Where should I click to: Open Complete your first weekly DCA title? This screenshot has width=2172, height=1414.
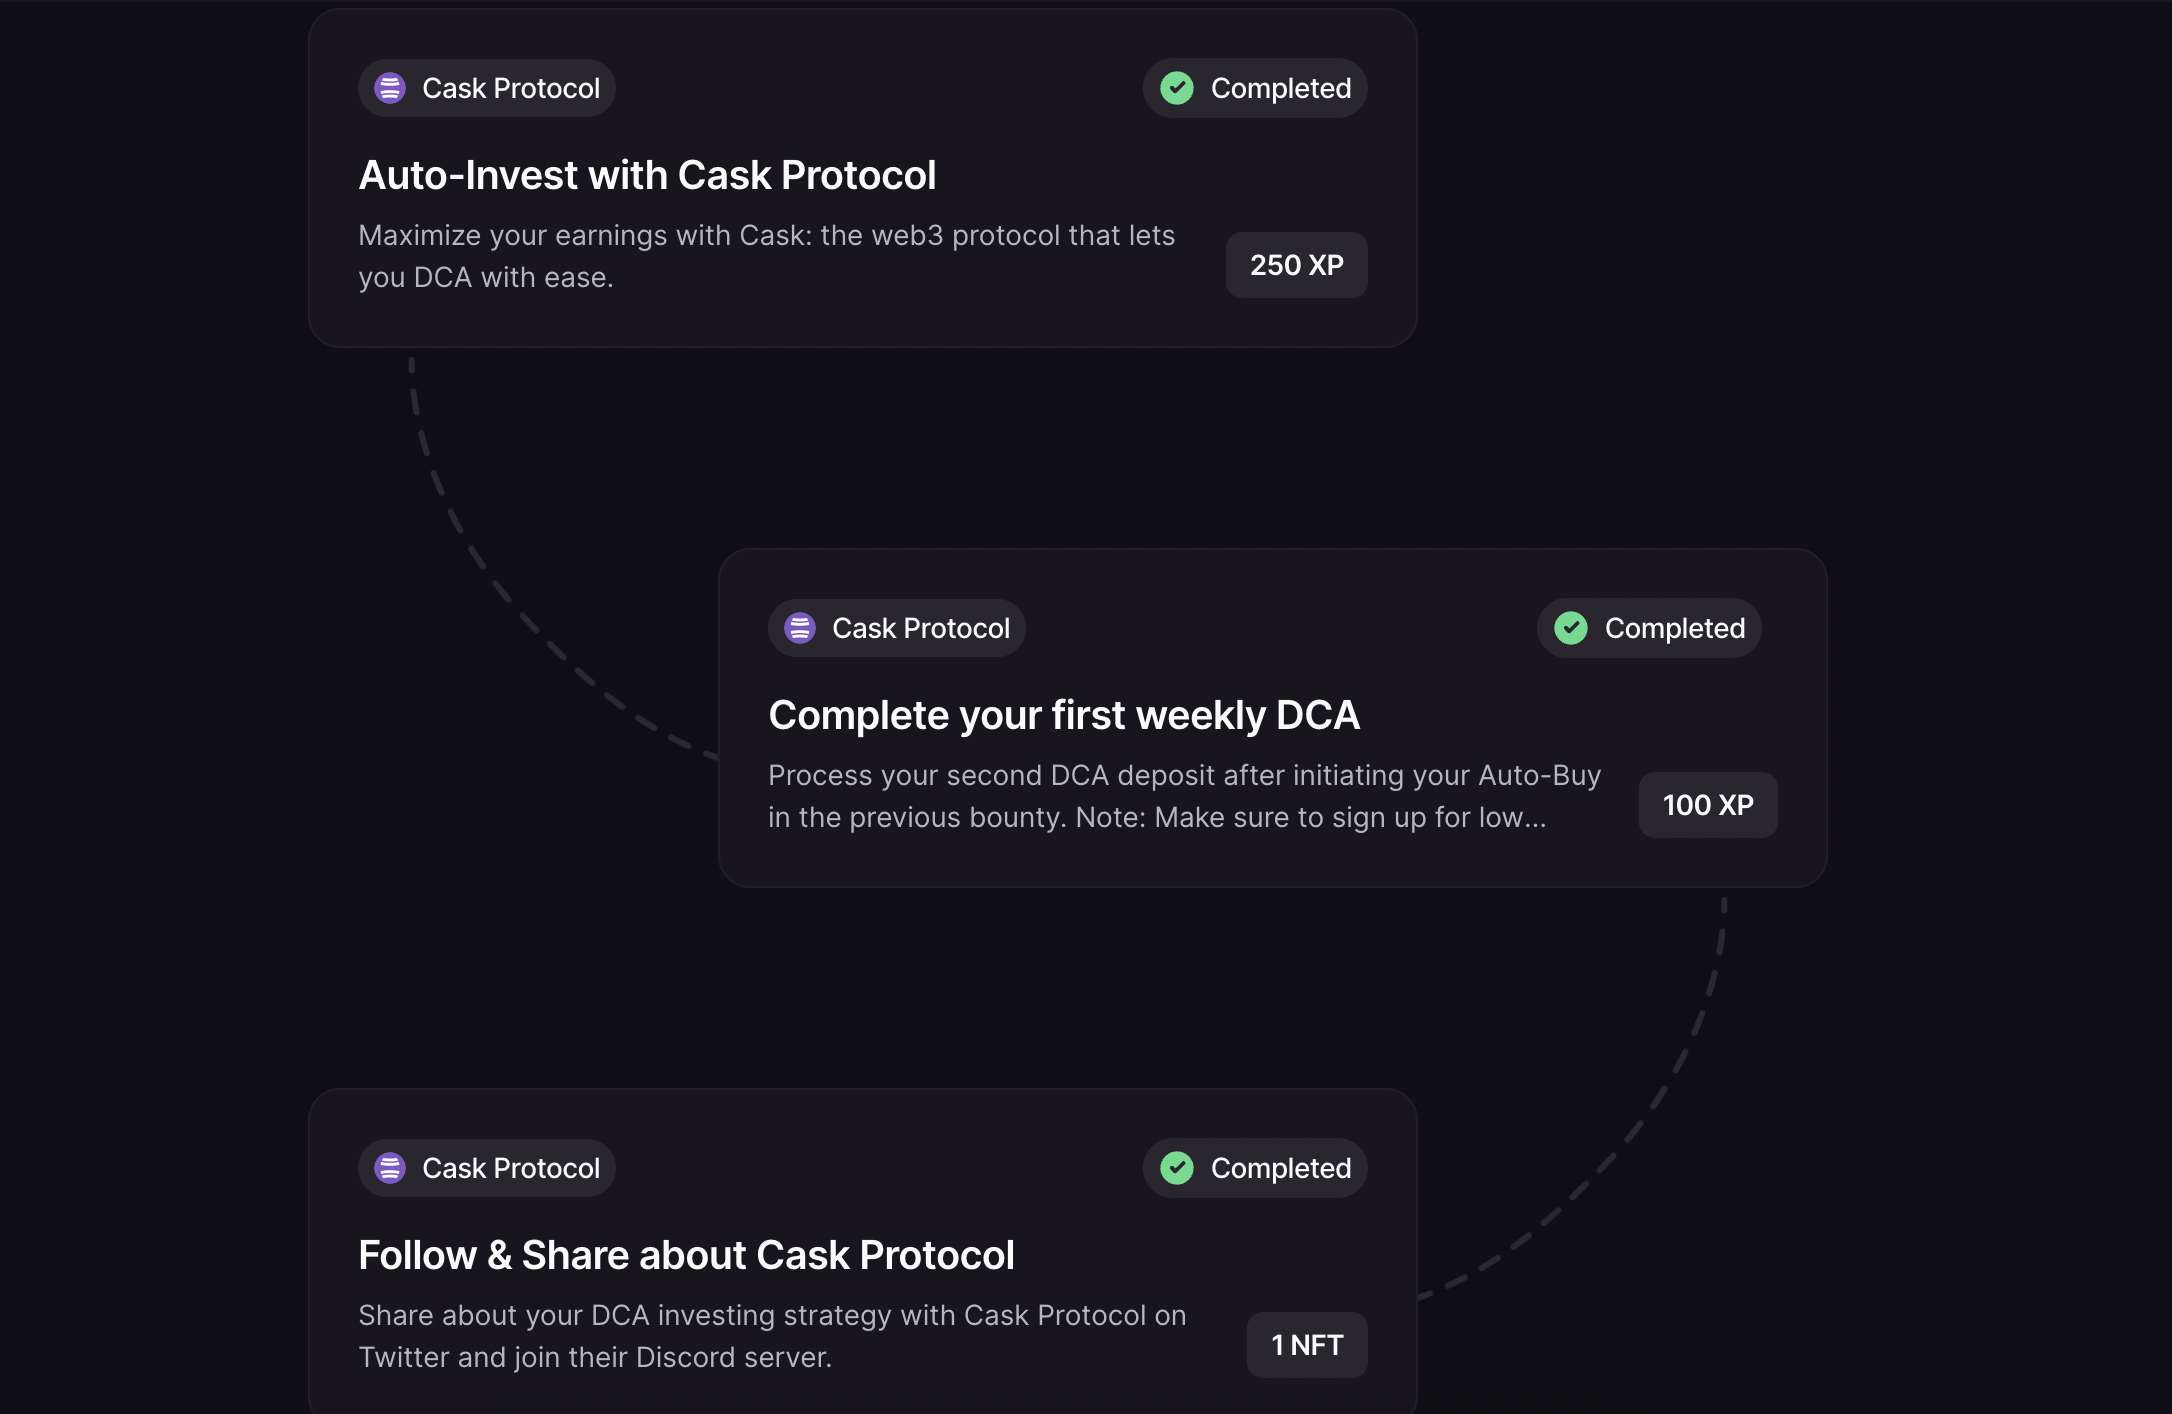1064,715
